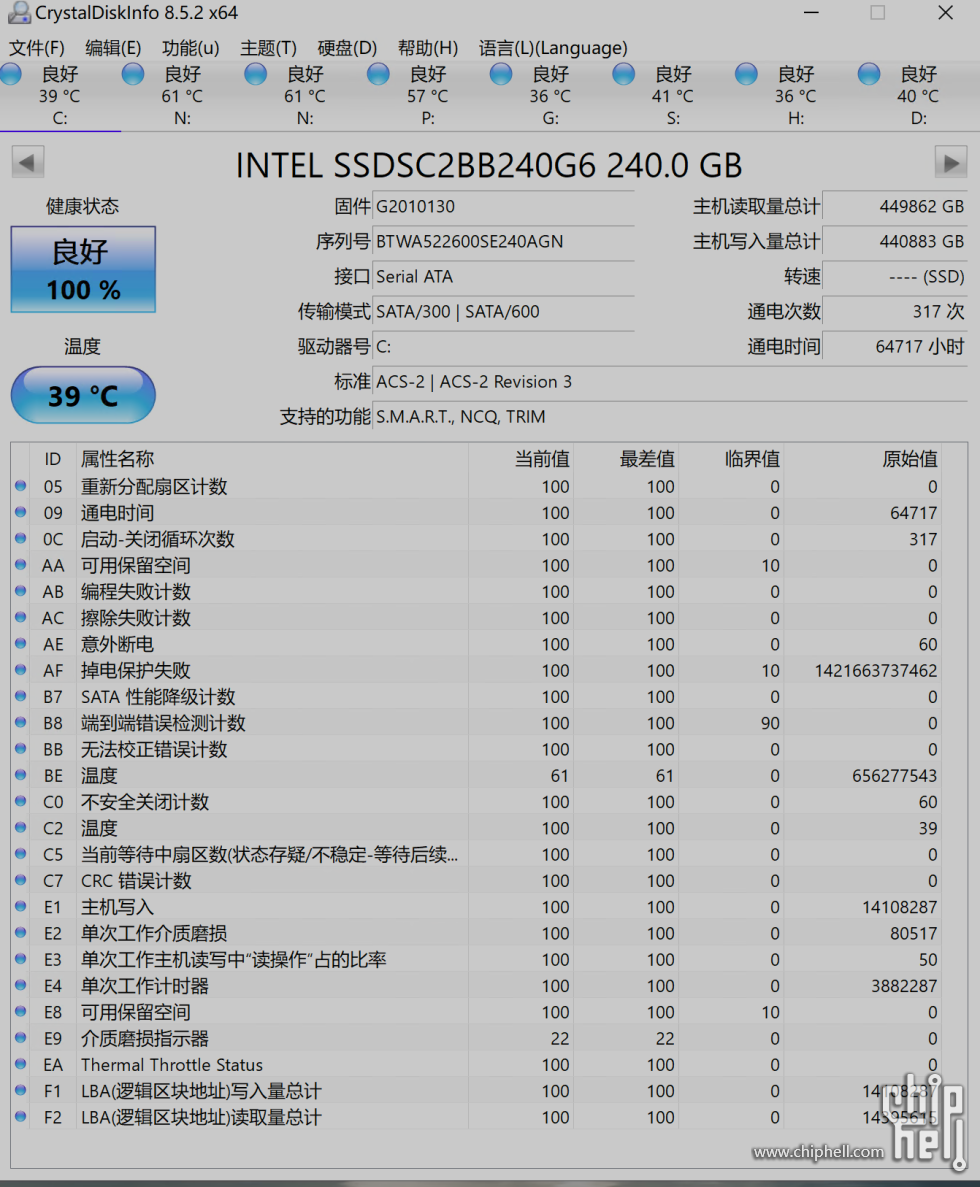Go to previous disk with left arrow
The image size is (980, 1187).
coord(28,163)
